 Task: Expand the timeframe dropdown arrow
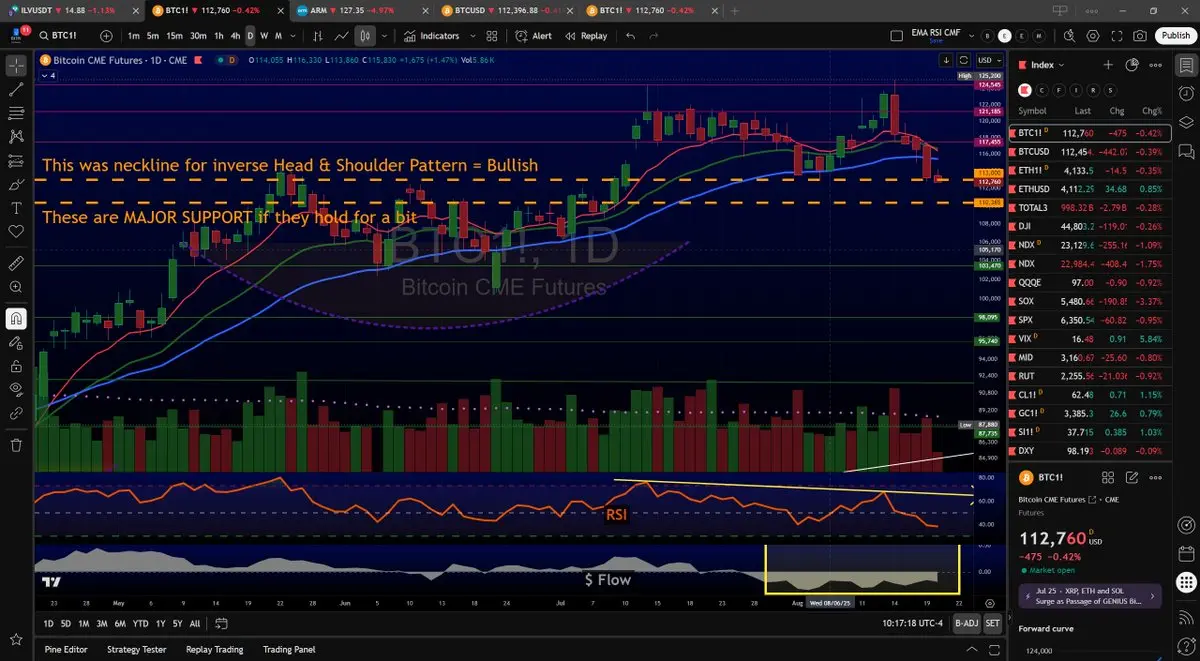pyautogui.click(x=293, y=36)
